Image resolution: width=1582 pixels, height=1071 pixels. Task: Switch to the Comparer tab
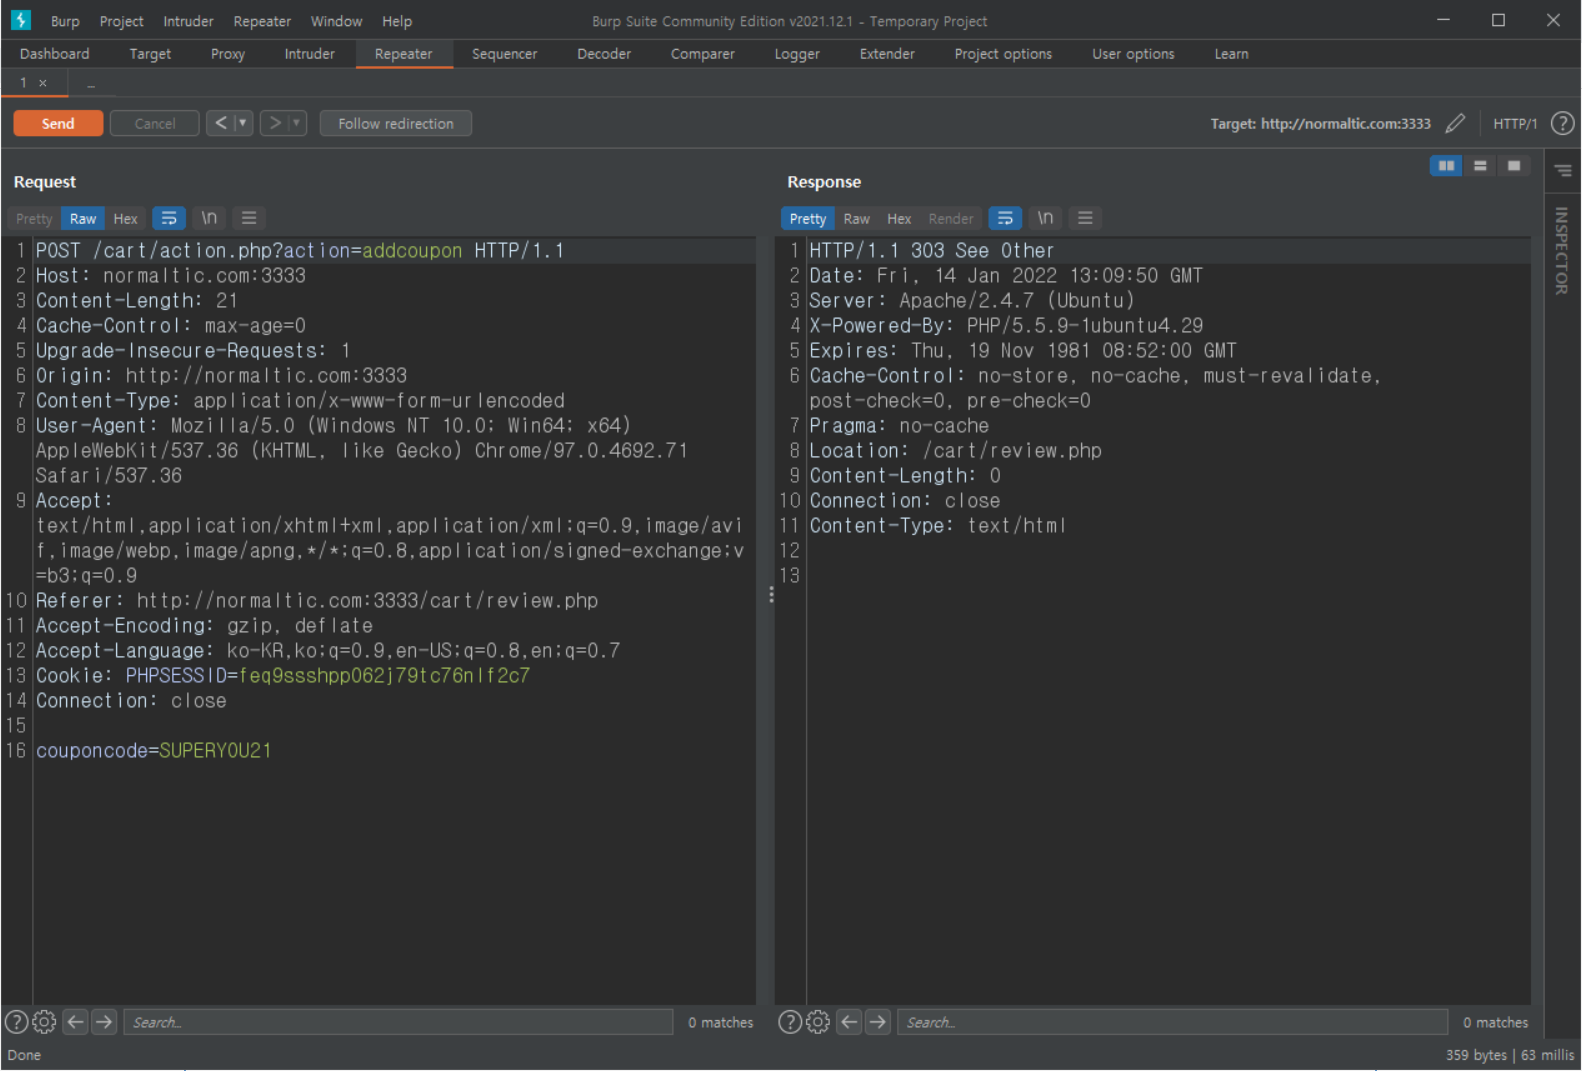pyautogui.click(x=702, y=54)
